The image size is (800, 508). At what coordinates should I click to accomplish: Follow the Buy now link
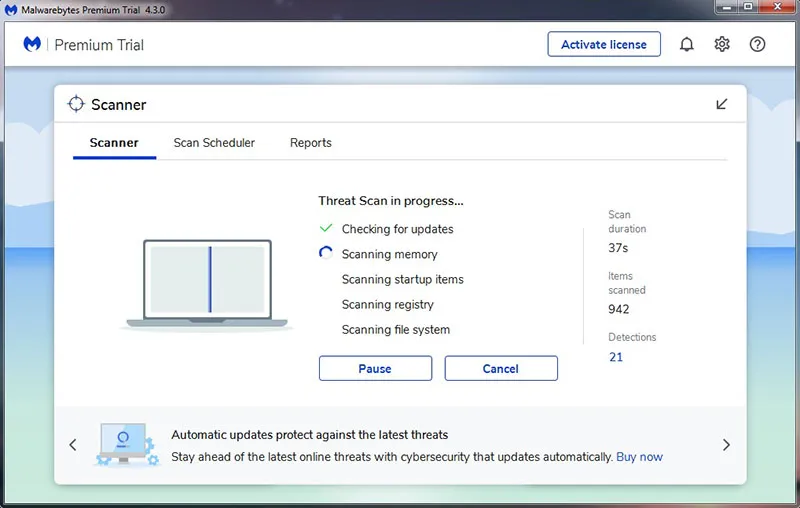[x=639, y=456]
